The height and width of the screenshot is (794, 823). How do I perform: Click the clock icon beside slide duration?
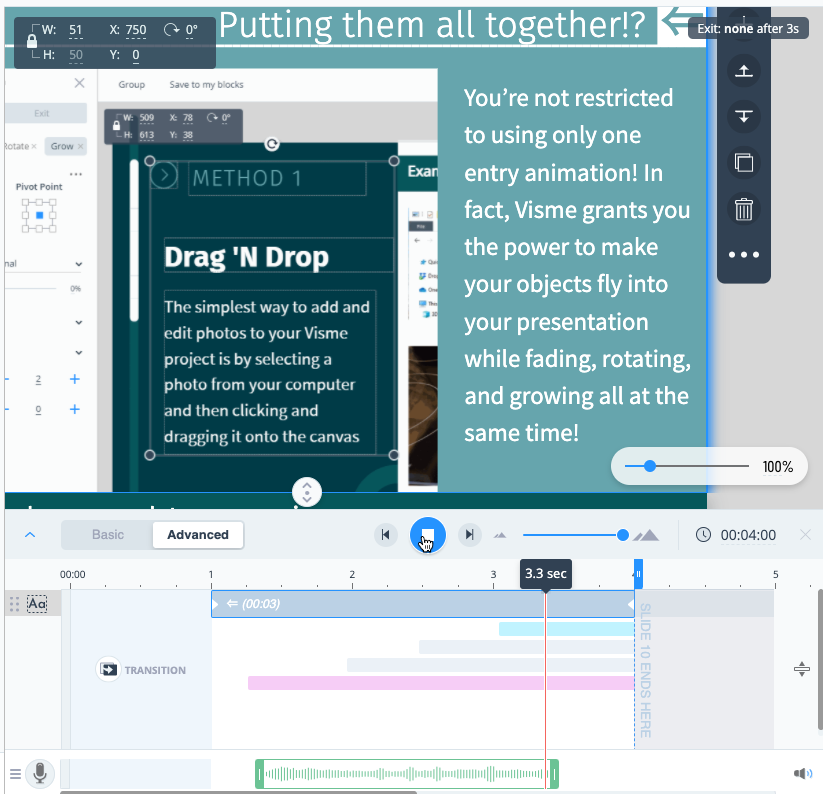pyautogui.click(x=703, y=535)
